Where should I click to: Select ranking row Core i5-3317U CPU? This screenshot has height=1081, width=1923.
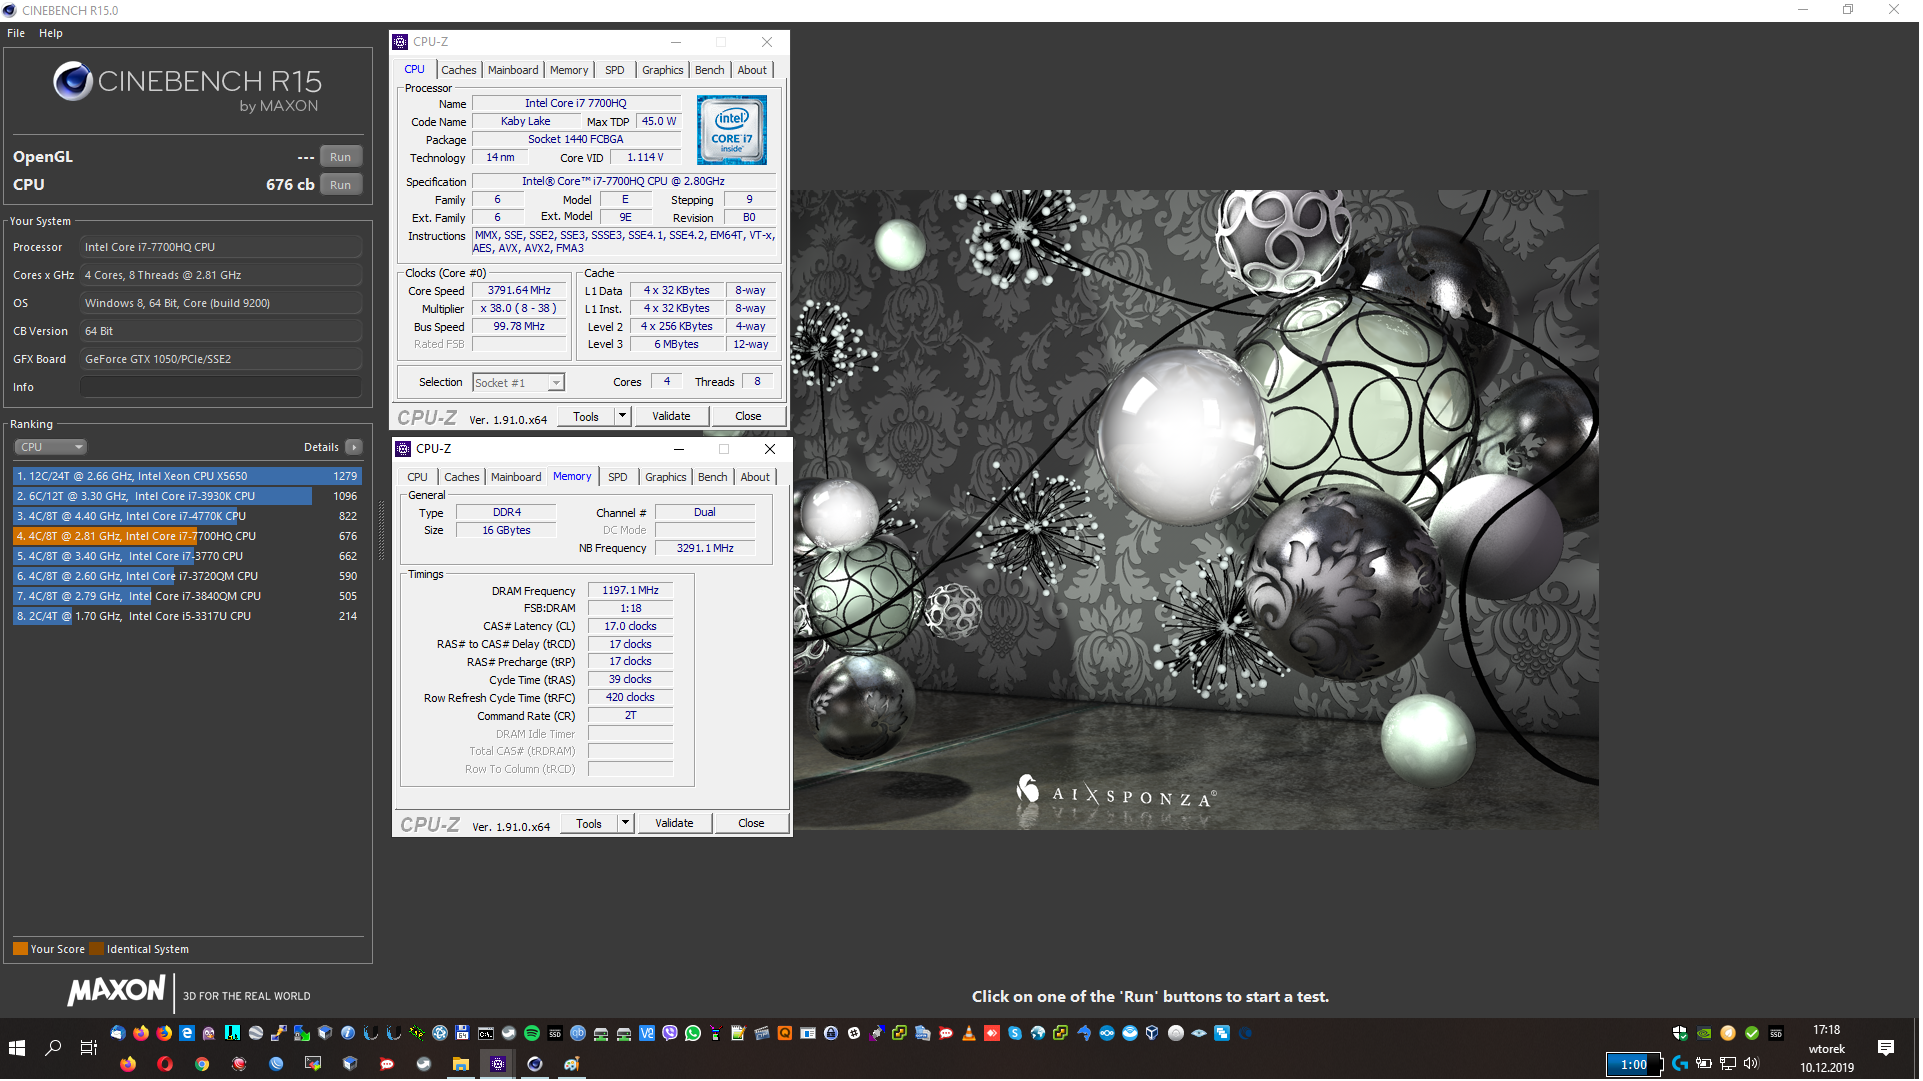pyautogui.click(x=187, y=617)
